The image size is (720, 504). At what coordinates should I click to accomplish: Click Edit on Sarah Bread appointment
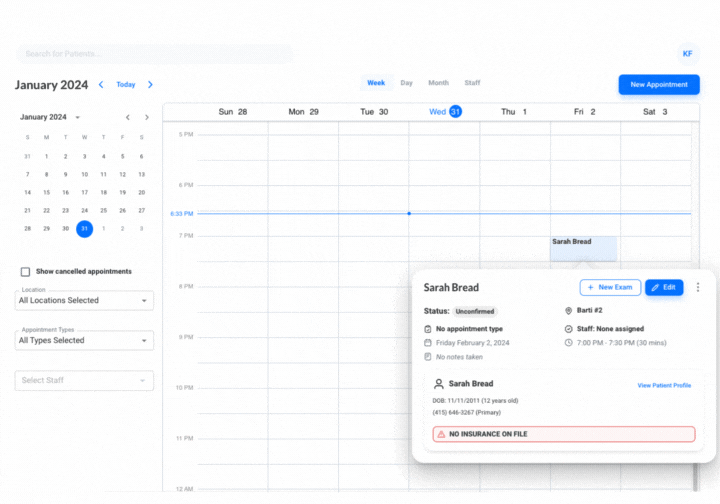point(664,287)
